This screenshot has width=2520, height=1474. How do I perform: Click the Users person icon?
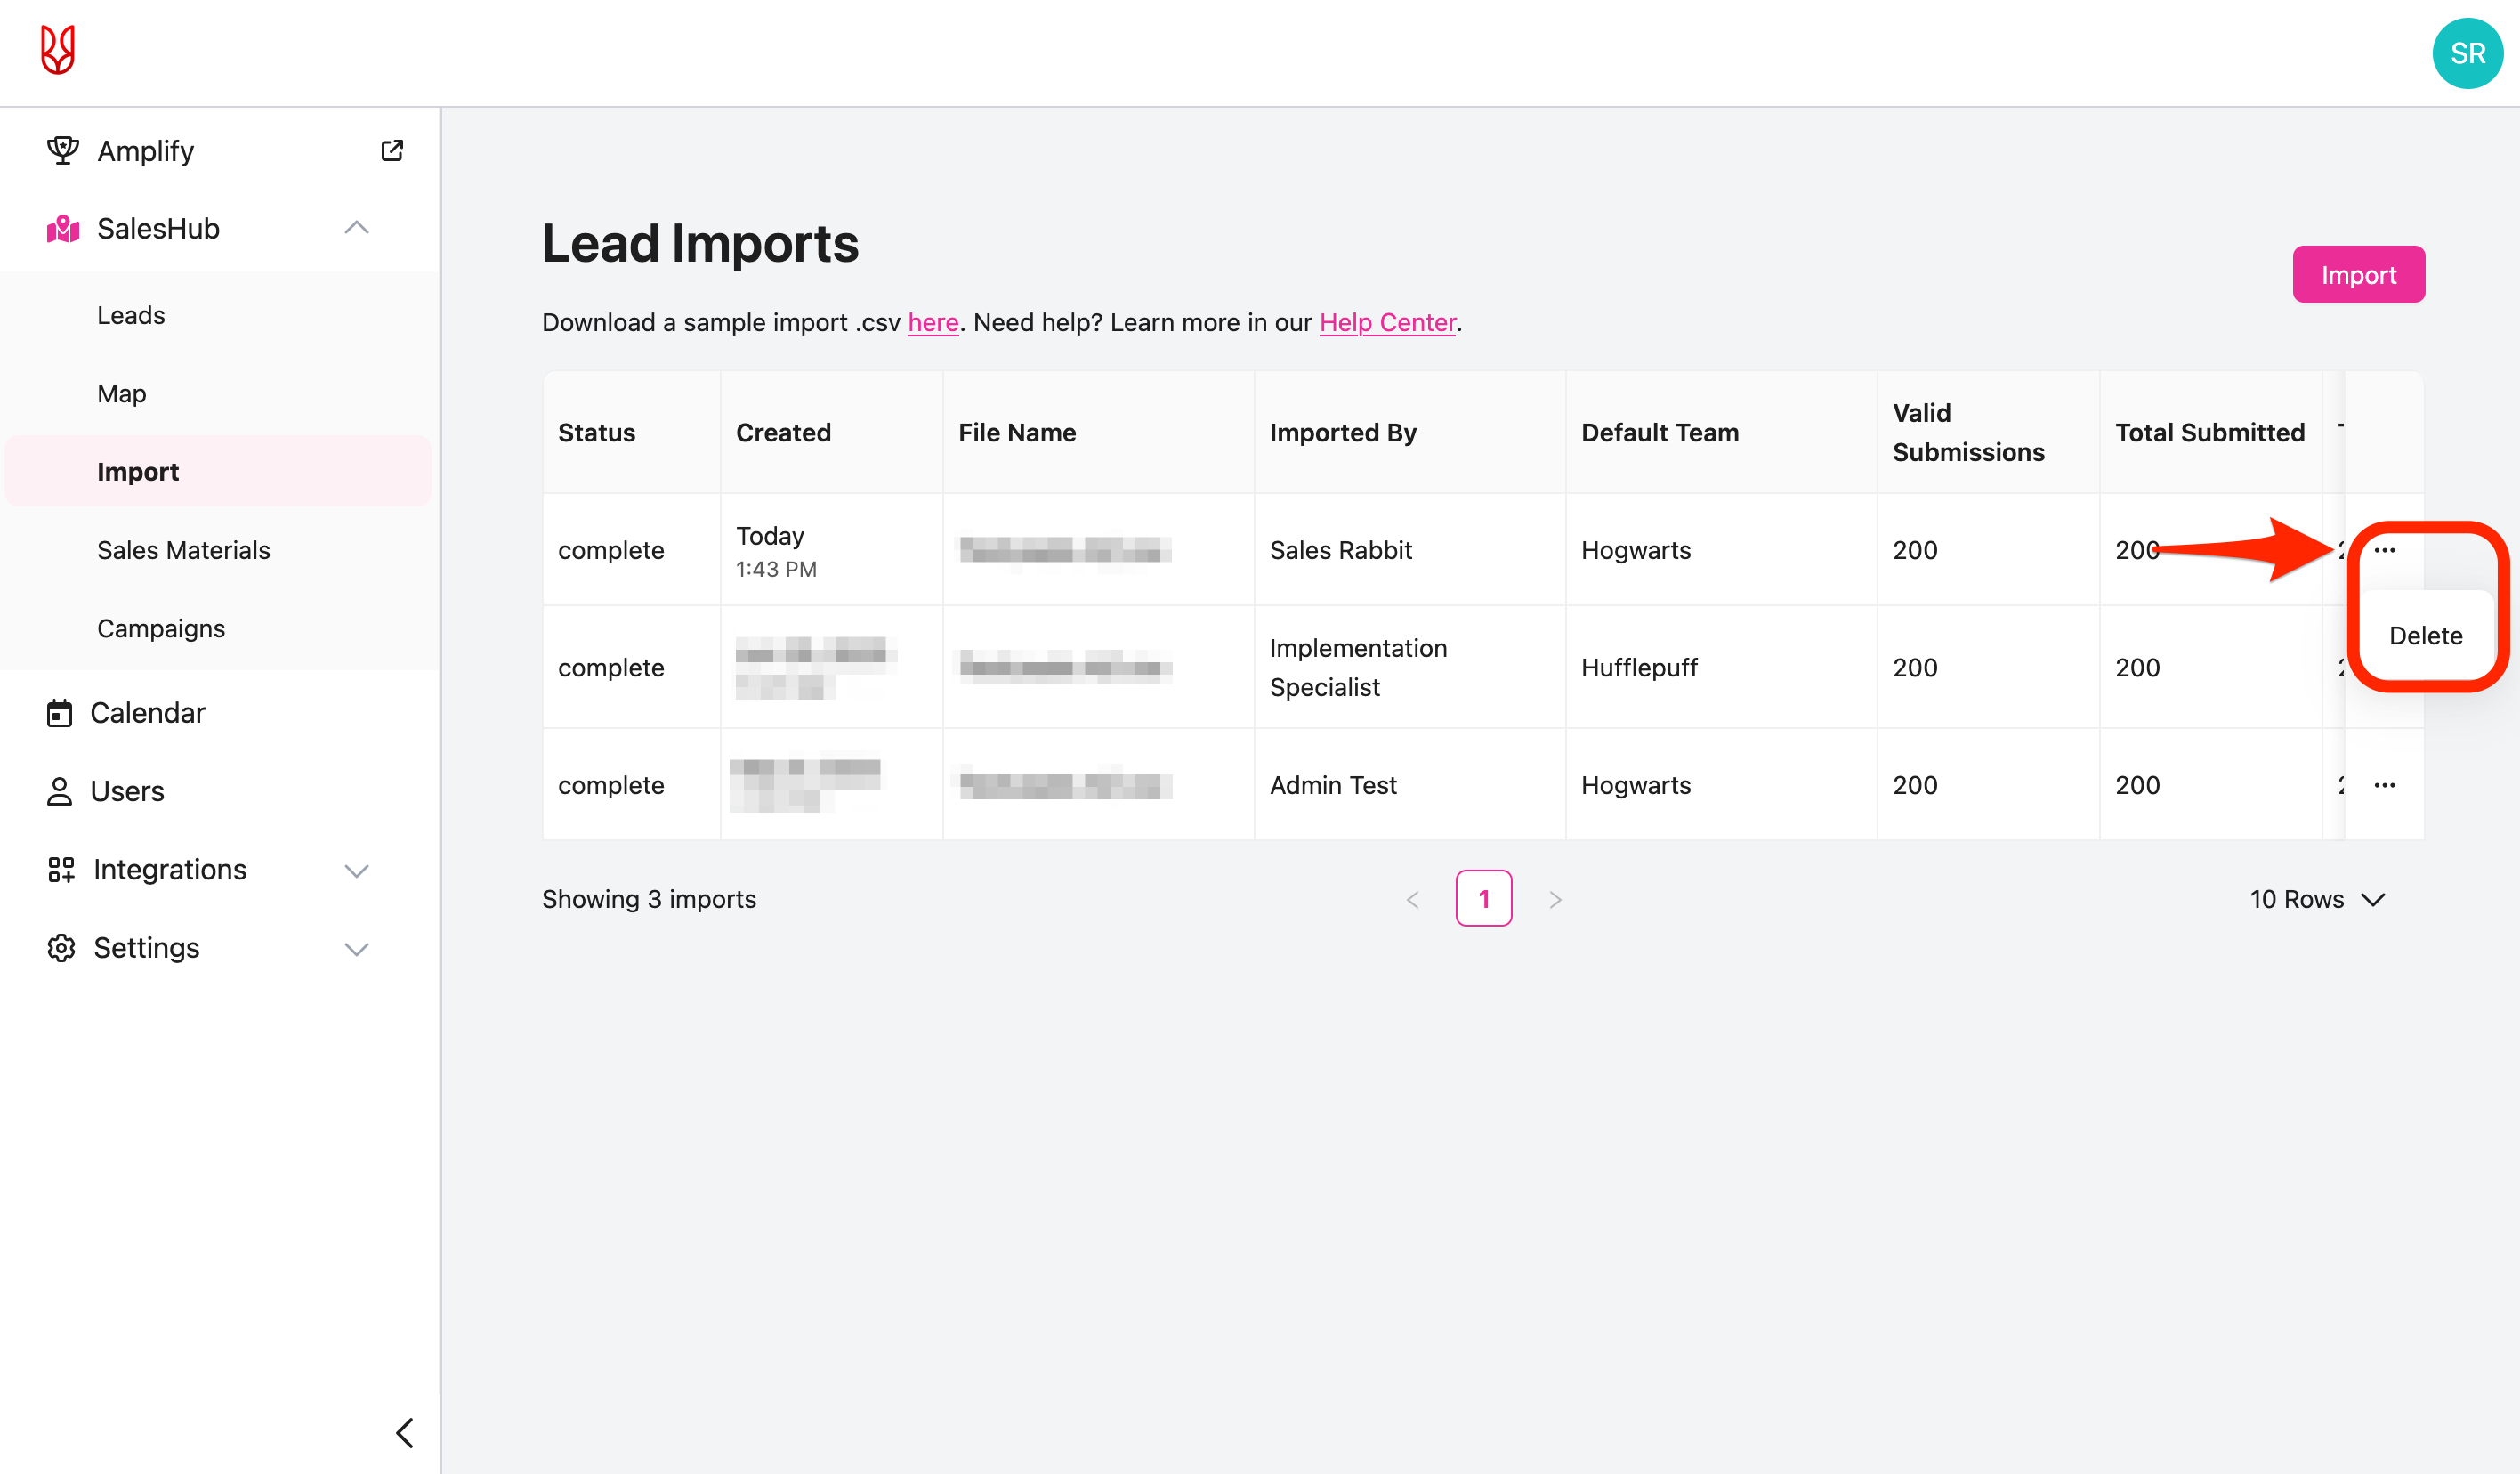(x=60, y=791)
